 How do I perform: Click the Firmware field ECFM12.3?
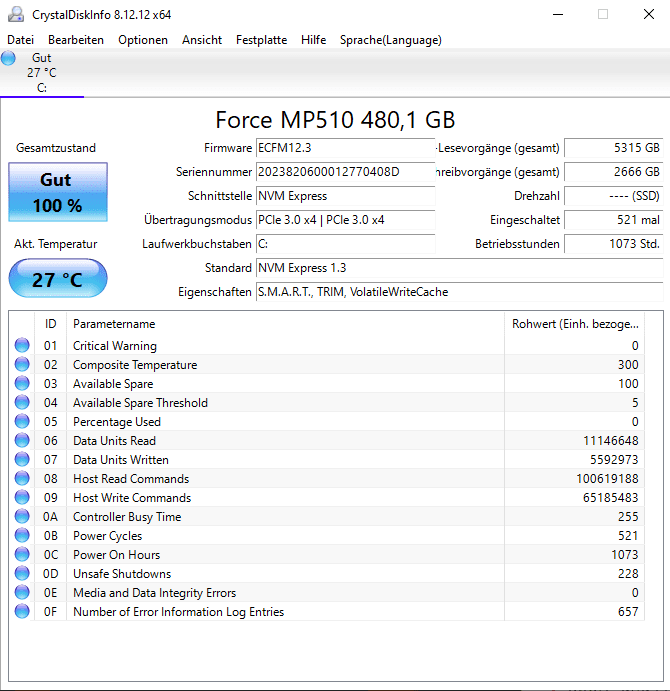point(346,148)
